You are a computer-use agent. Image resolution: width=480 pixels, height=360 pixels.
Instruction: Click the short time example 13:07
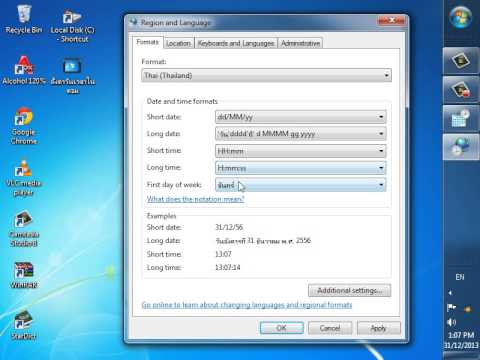click(x=223, y=254)
